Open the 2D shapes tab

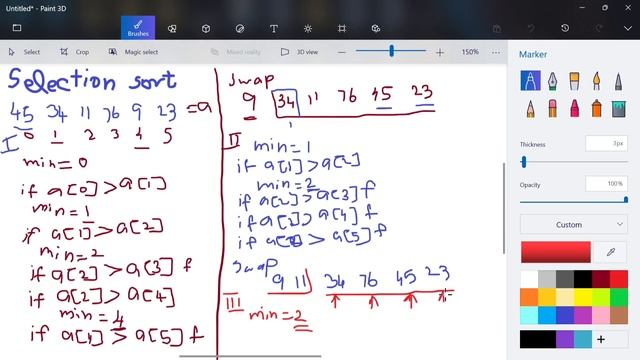tap(172, 28)
